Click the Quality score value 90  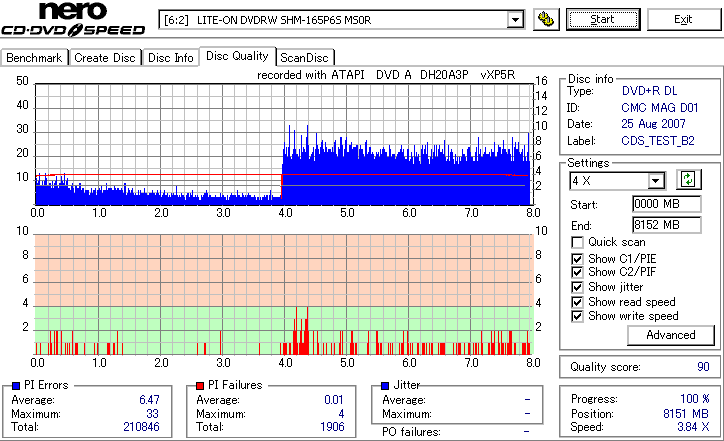pos(703,367)
